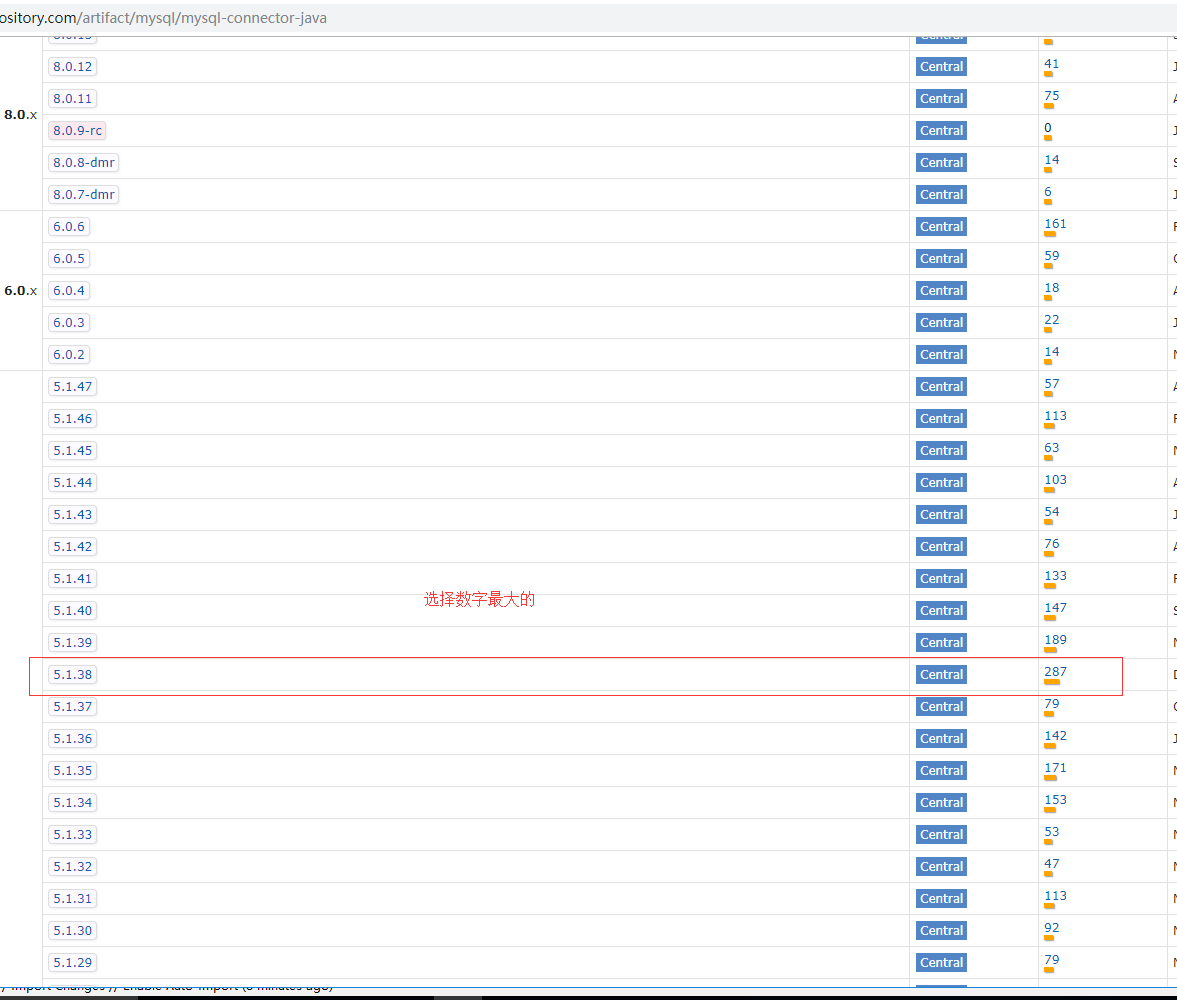Open version 5.1.35 link

click(73, 771)
